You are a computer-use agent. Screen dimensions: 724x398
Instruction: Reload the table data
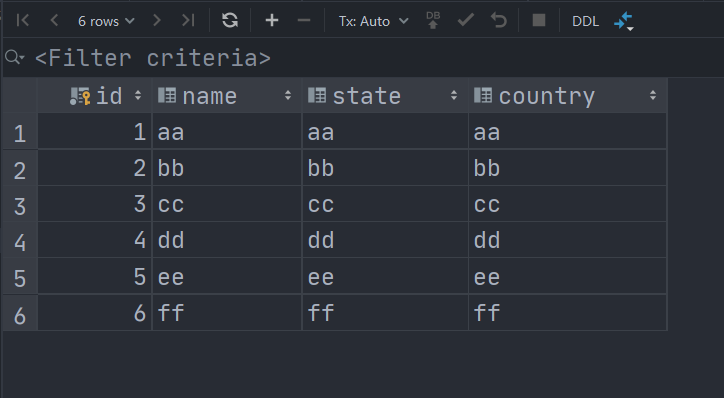[230, 21]
